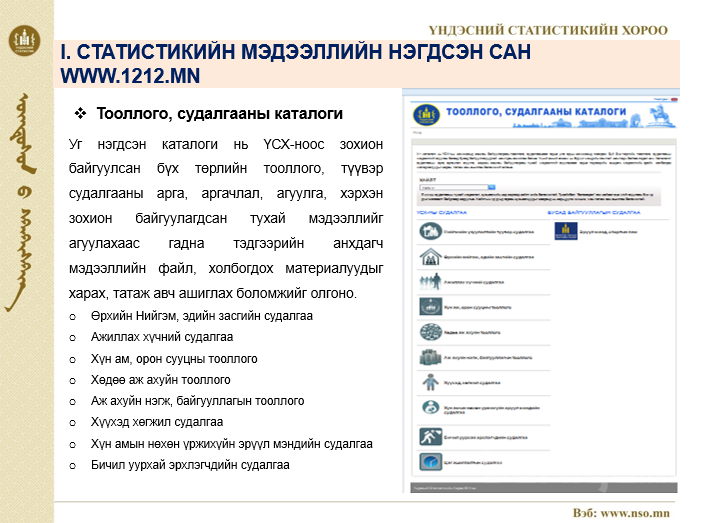Screen dimensions: 710x523
Task: Select the population and housing census icon
Action: (x=431, y=308)
